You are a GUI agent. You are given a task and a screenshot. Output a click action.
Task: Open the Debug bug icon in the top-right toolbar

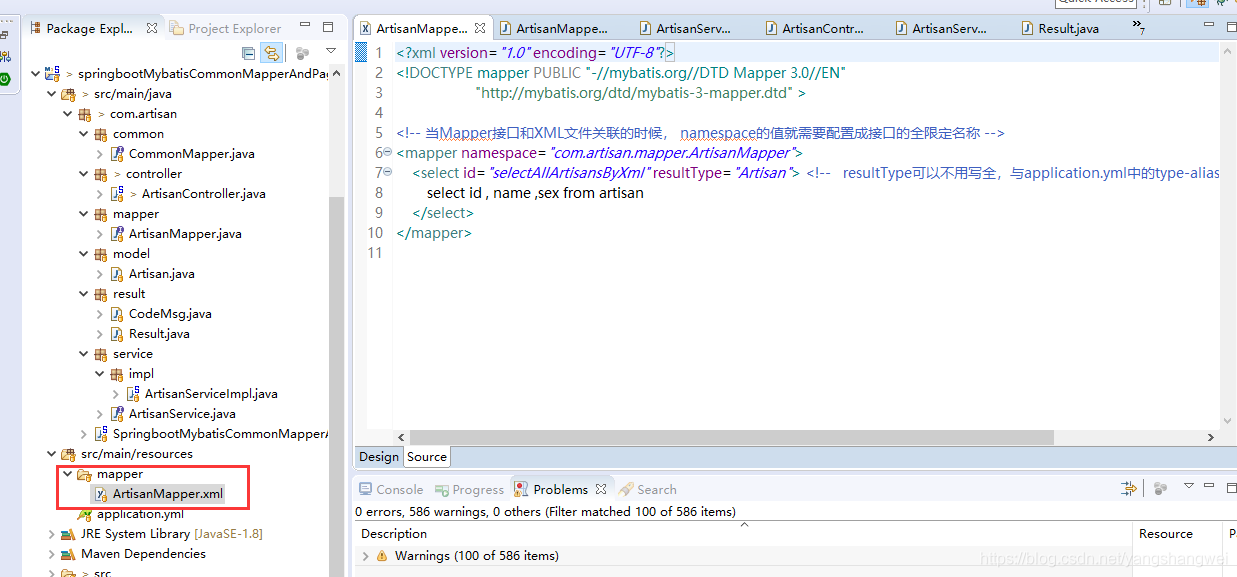click(1222, 4)
